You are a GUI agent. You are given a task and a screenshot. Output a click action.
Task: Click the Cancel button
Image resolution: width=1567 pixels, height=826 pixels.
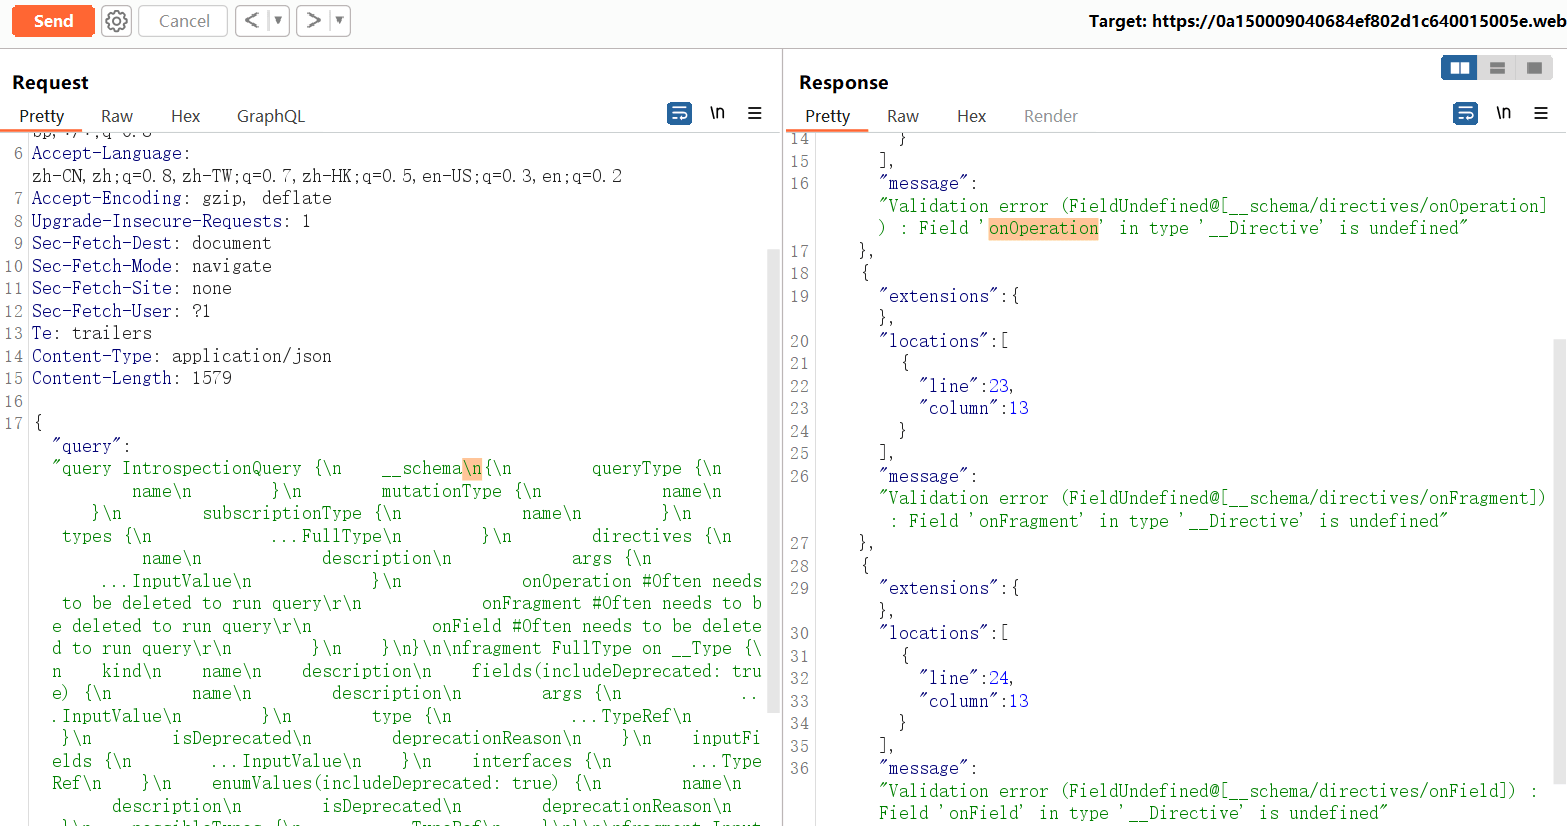tap(184, 21)
